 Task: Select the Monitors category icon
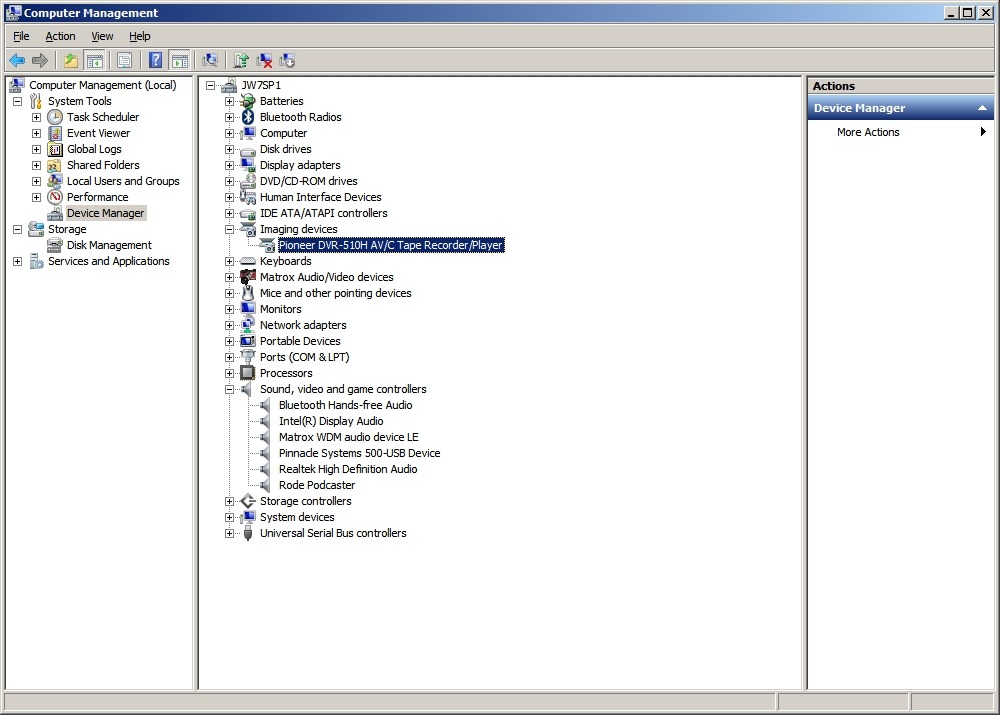(248, 309)
